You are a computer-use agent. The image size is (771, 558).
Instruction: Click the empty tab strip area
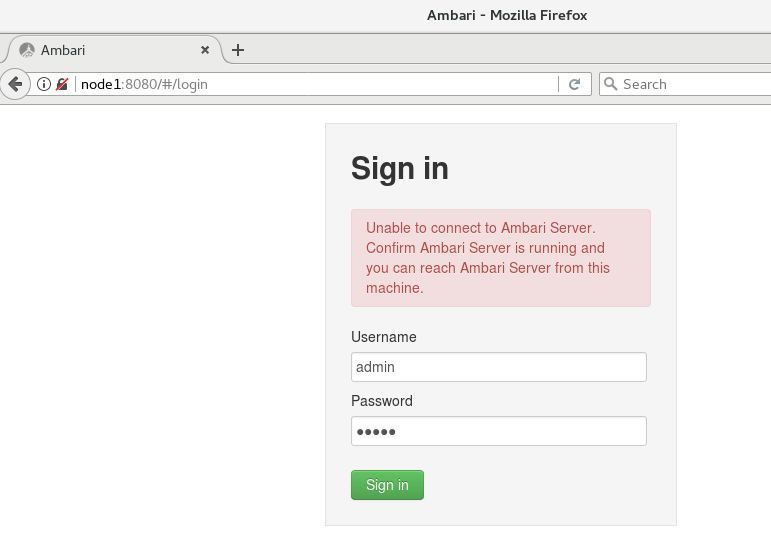click(x=500, y=50)
